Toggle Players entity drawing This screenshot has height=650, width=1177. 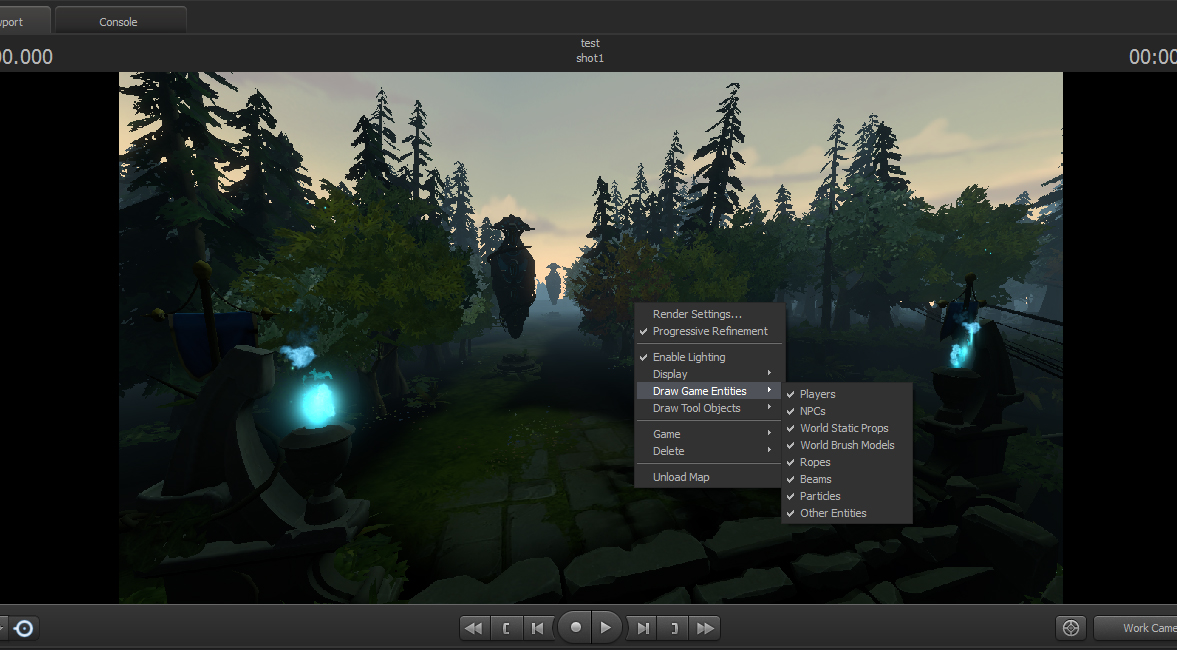click(x=847, y=394)
